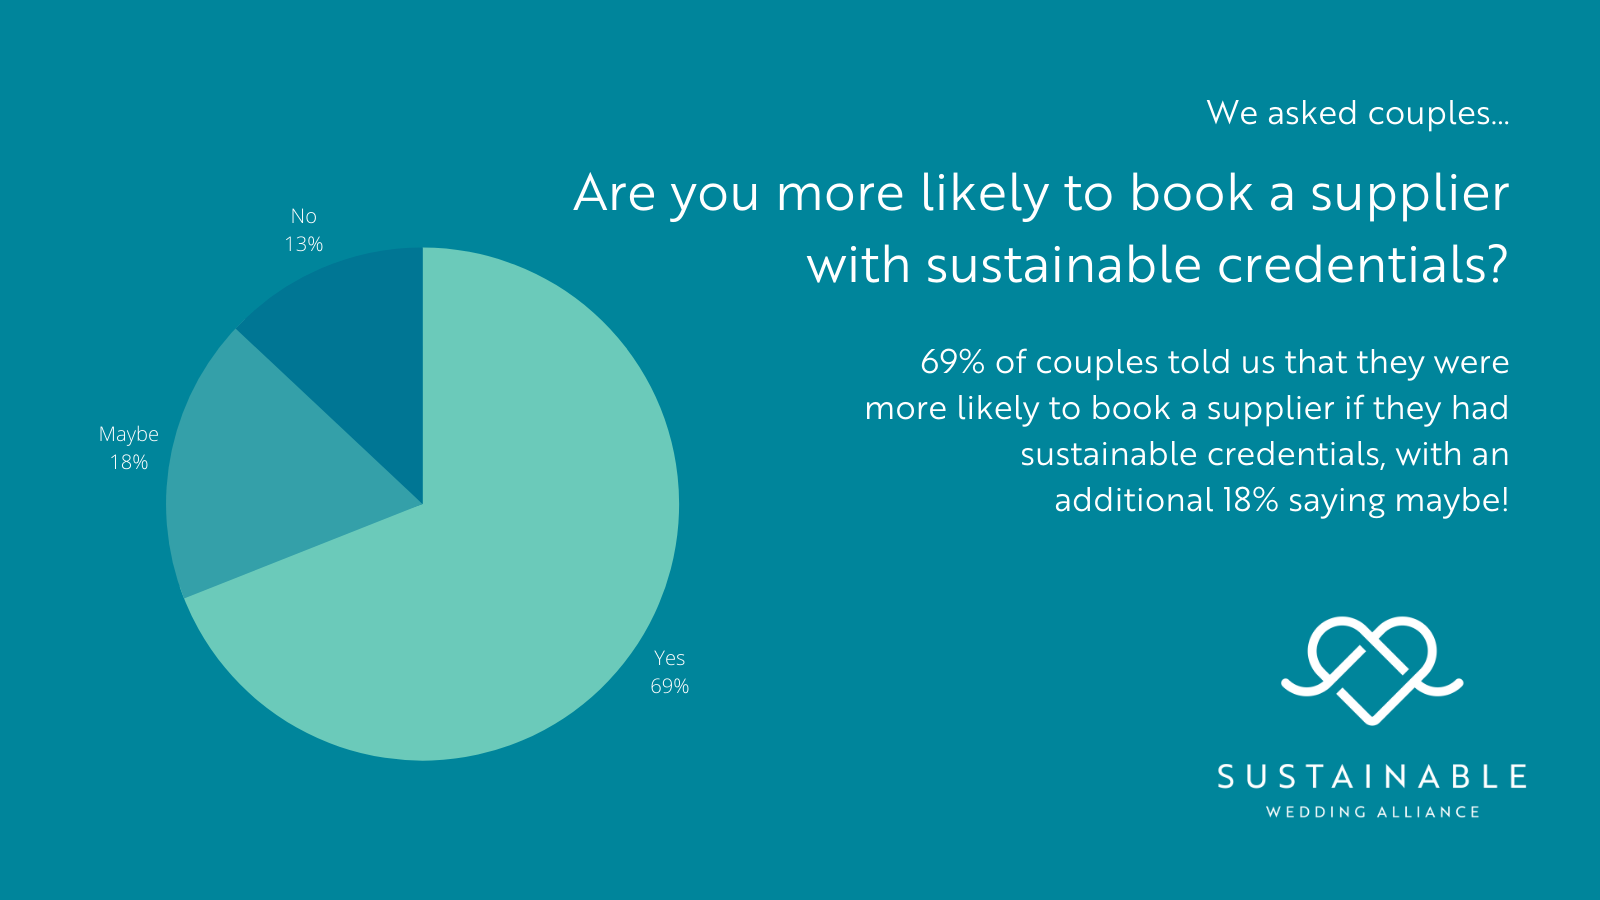Click the "69% of couples told us" line
This screenshot has height=900, width=1600.
[1214, 362]
